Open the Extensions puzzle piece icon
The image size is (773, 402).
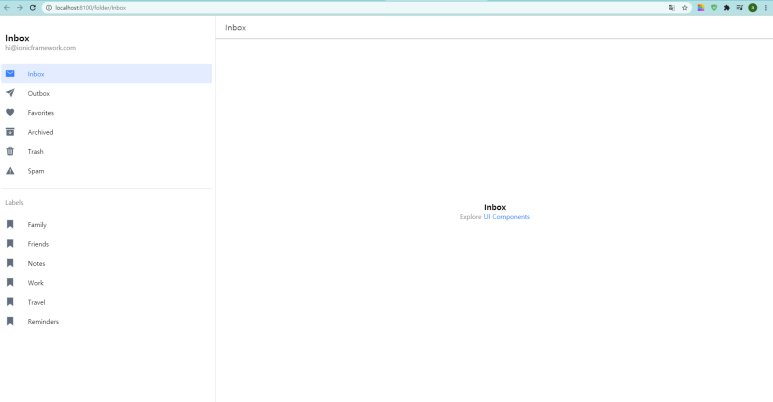coord(727,8)
